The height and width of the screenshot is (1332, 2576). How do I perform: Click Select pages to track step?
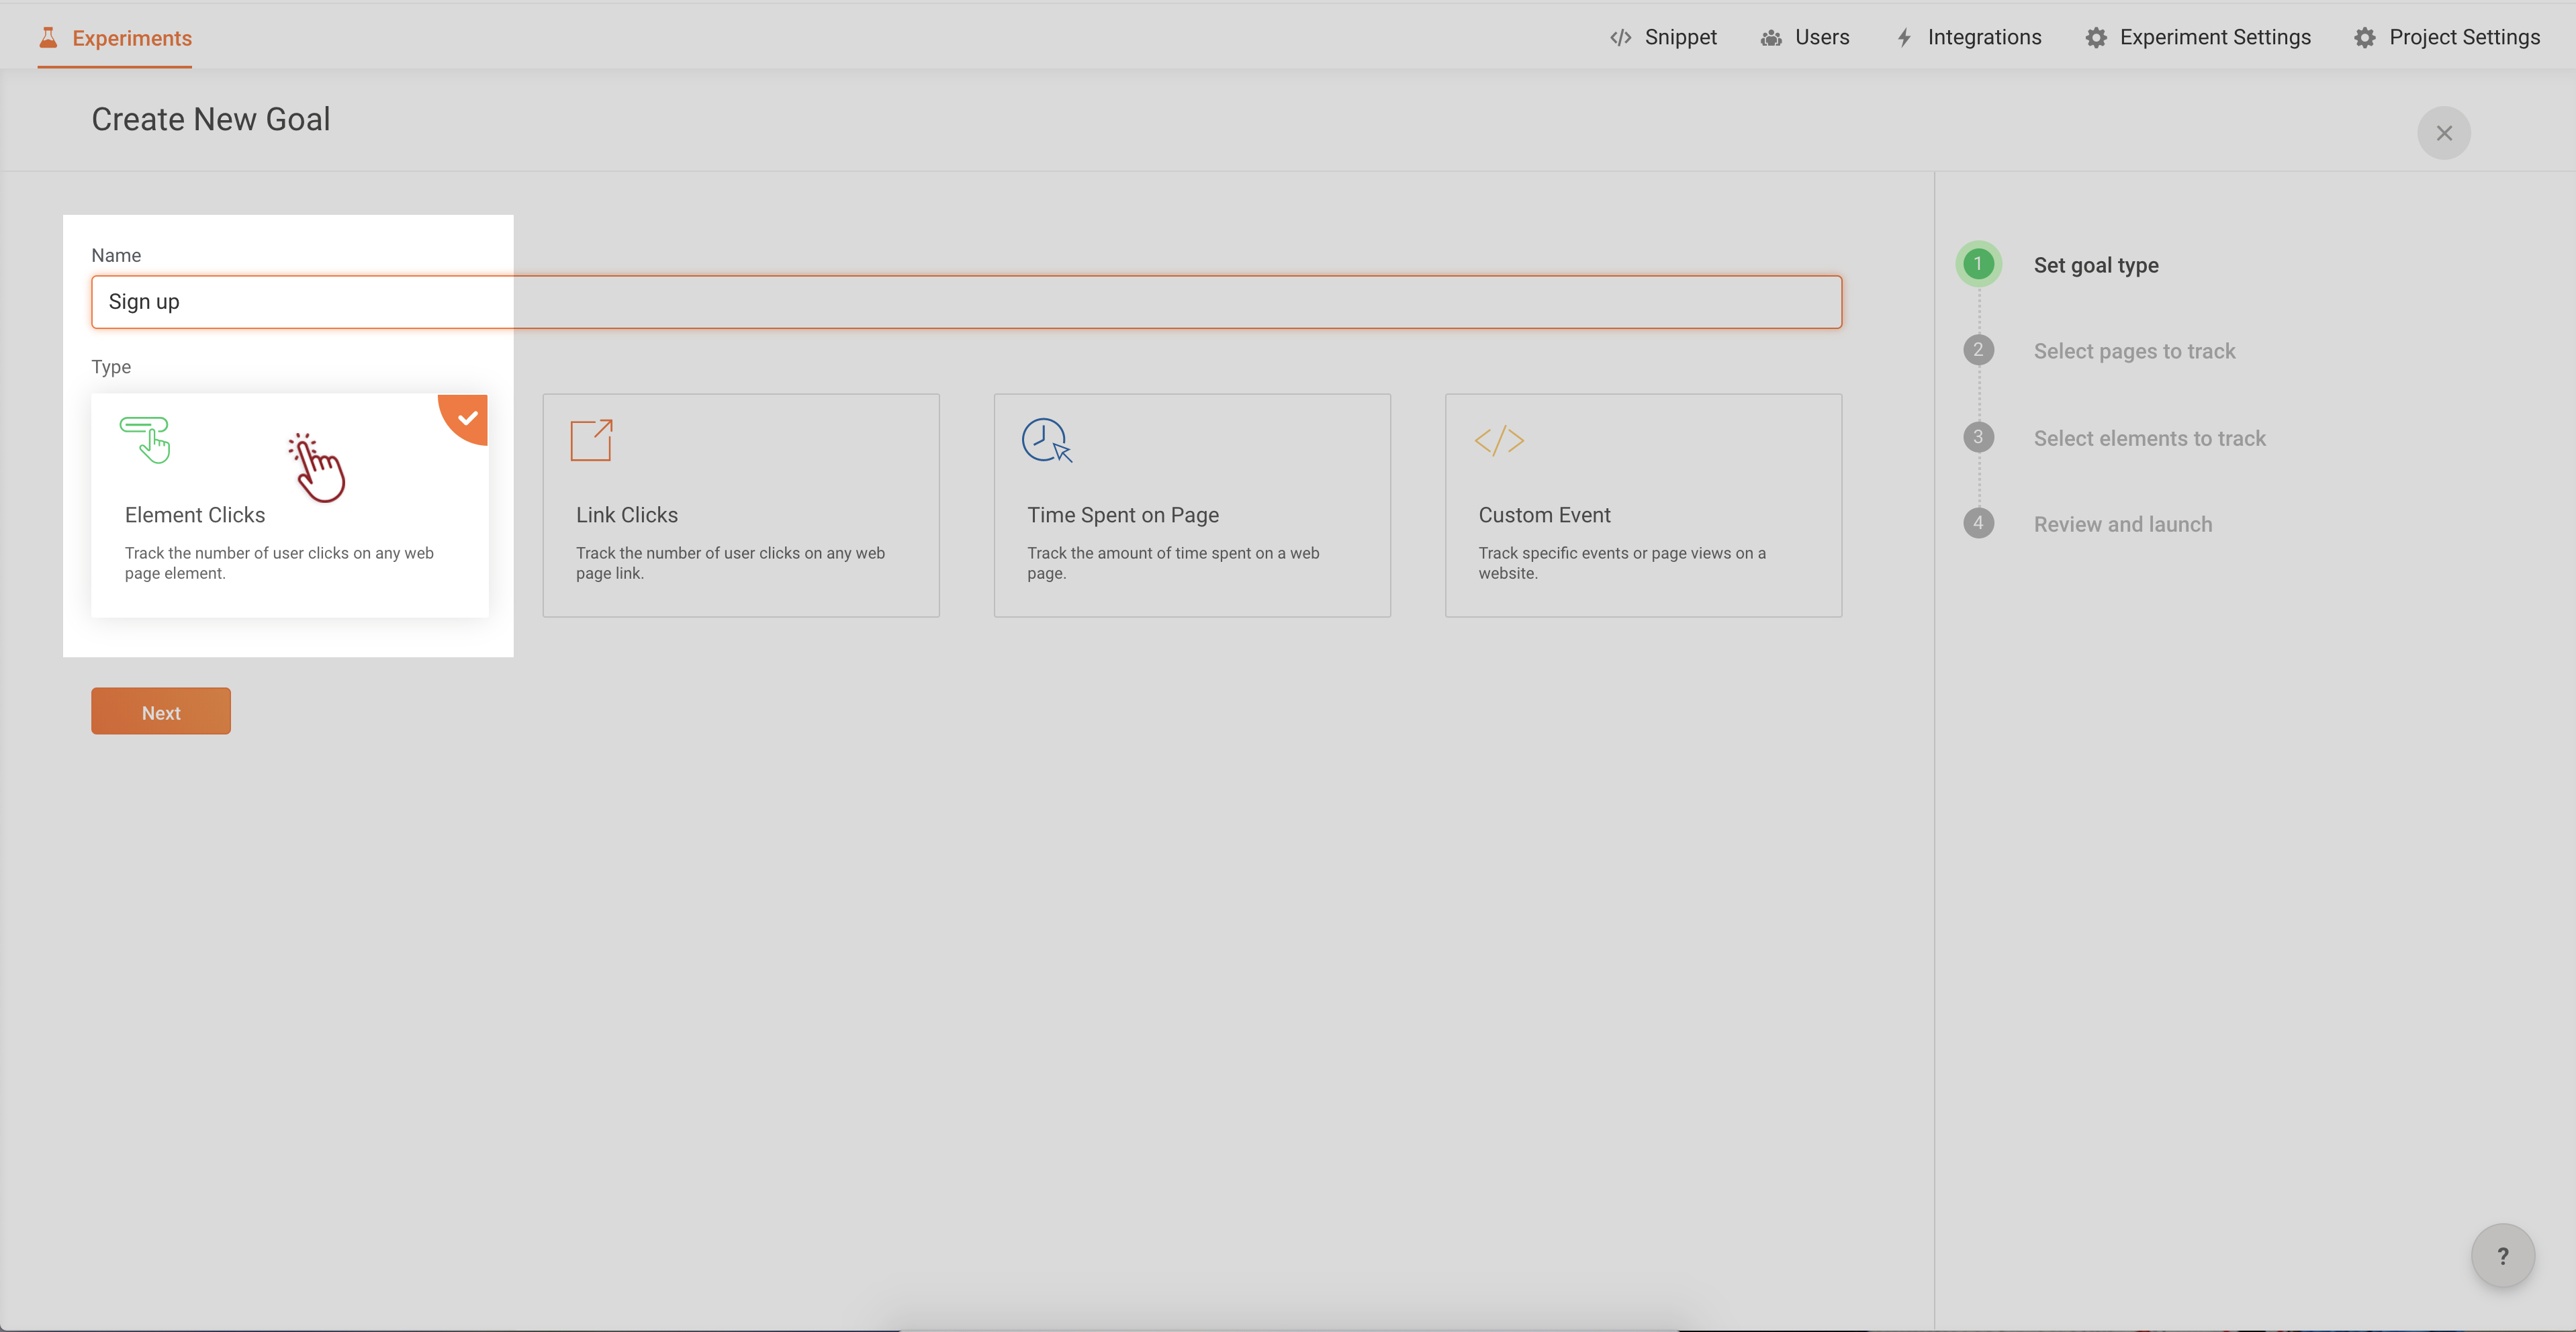2134,351
